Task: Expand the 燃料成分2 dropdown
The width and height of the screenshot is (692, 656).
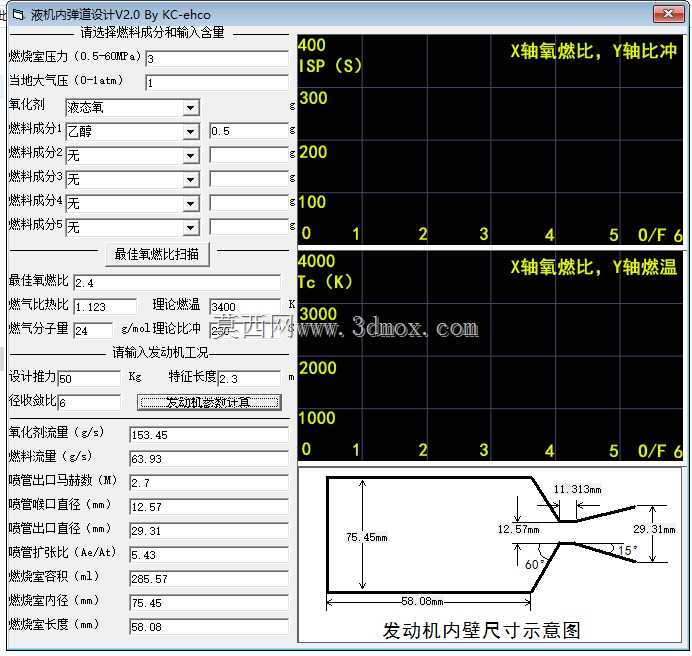Action: click(x=191, y=155)
